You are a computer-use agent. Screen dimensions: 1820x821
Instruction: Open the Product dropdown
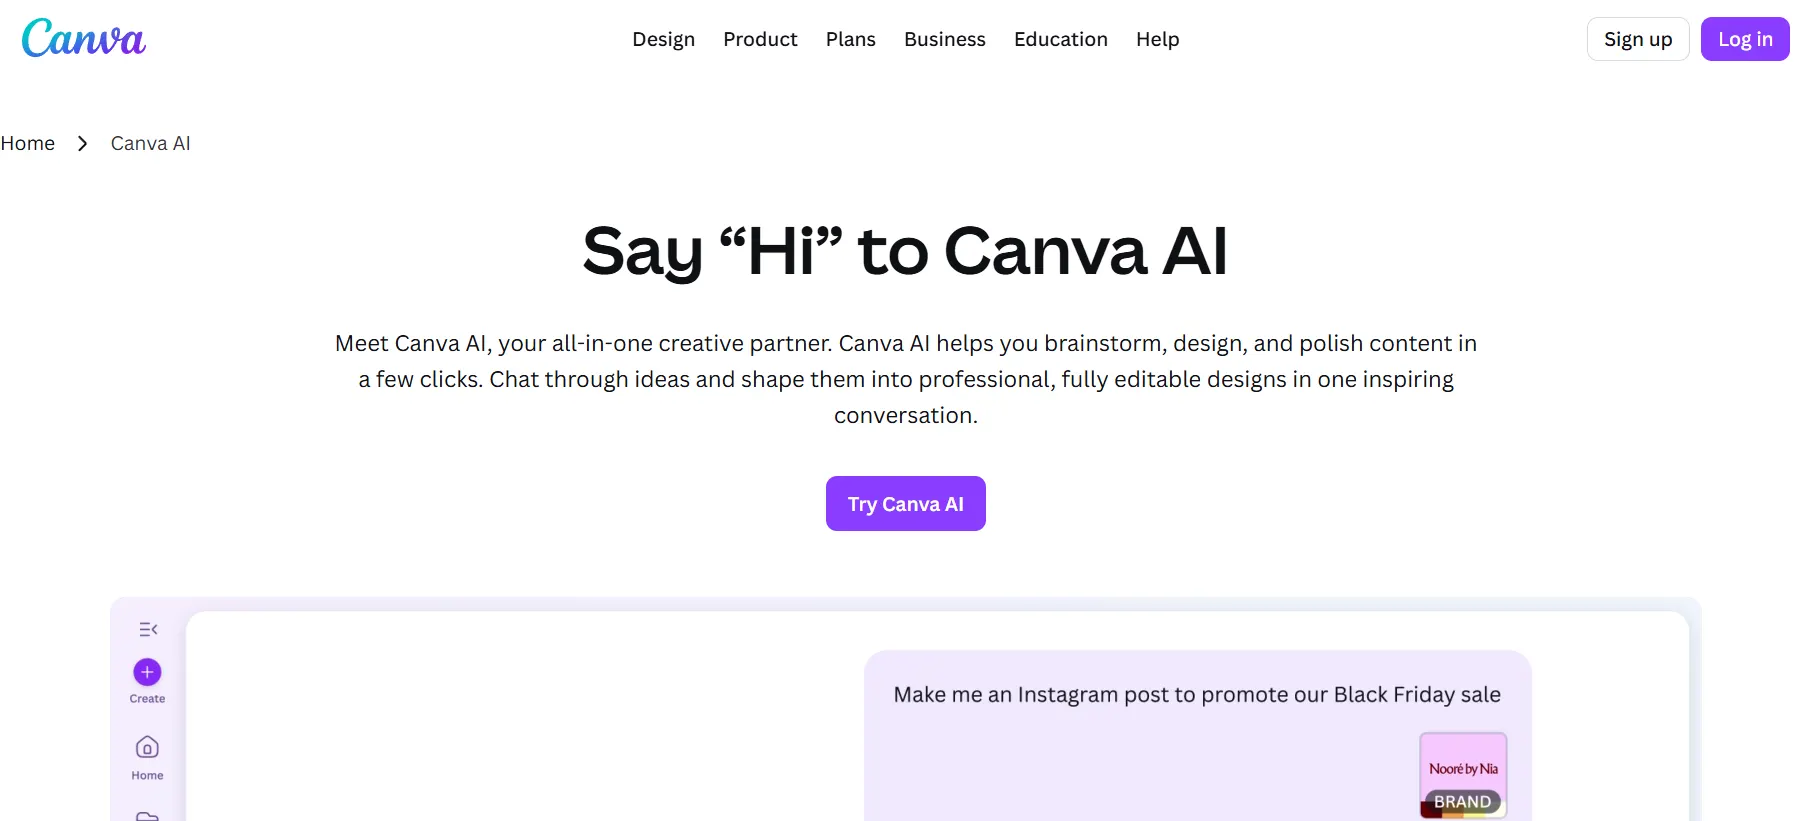point(760,39)
